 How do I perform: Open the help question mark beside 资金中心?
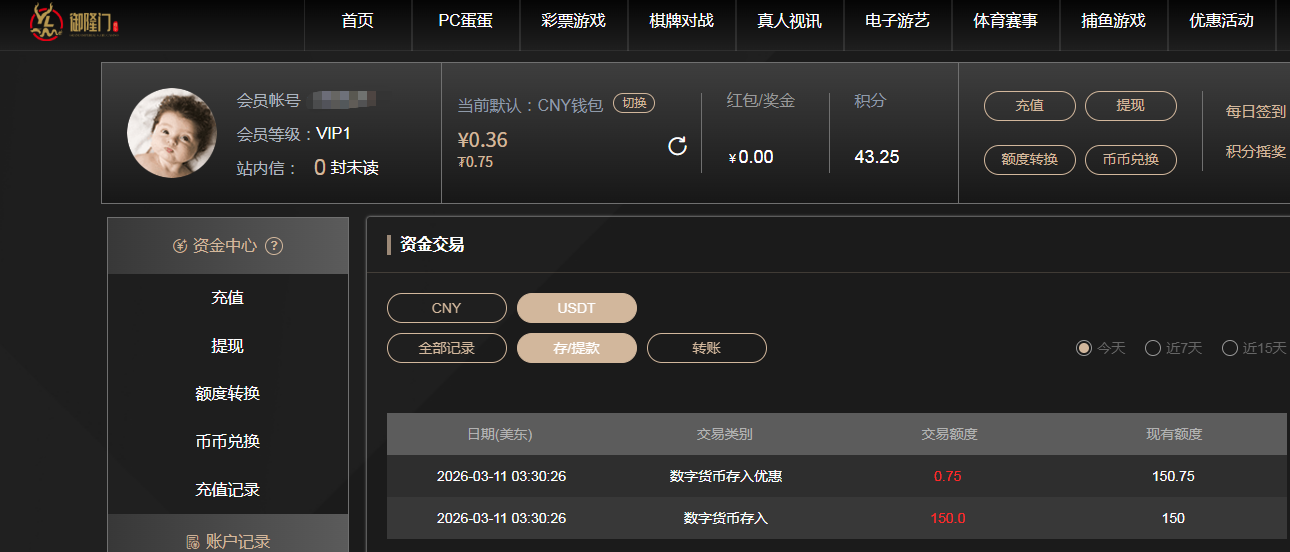click(x=274, y=246)
